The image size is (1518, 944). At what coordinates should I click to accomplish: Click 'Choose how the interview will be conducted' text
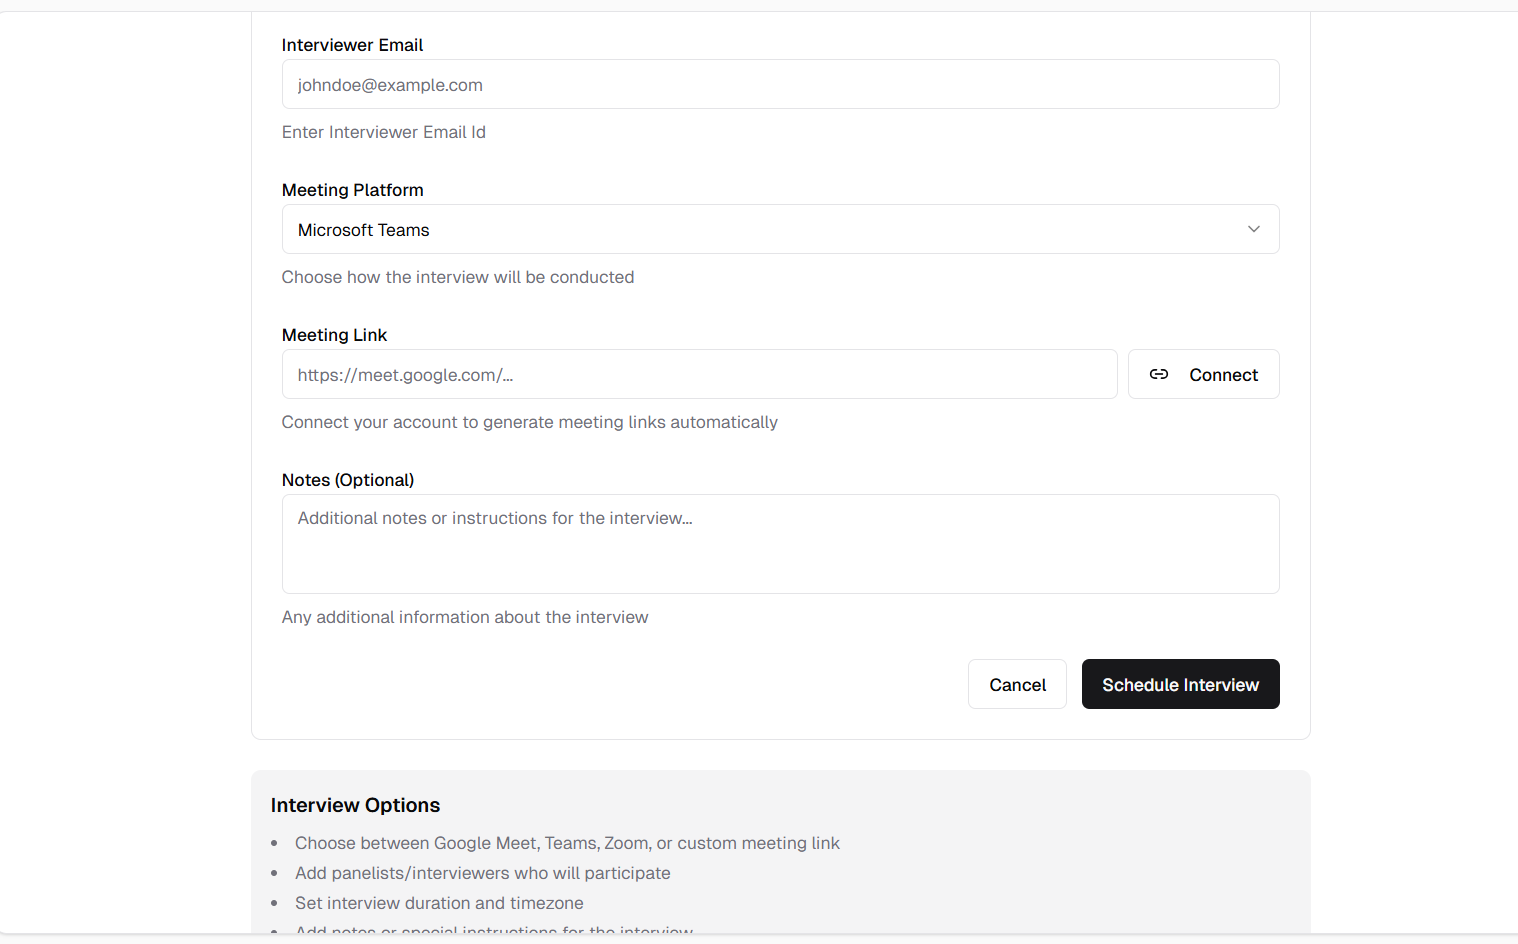coord(457,277)
